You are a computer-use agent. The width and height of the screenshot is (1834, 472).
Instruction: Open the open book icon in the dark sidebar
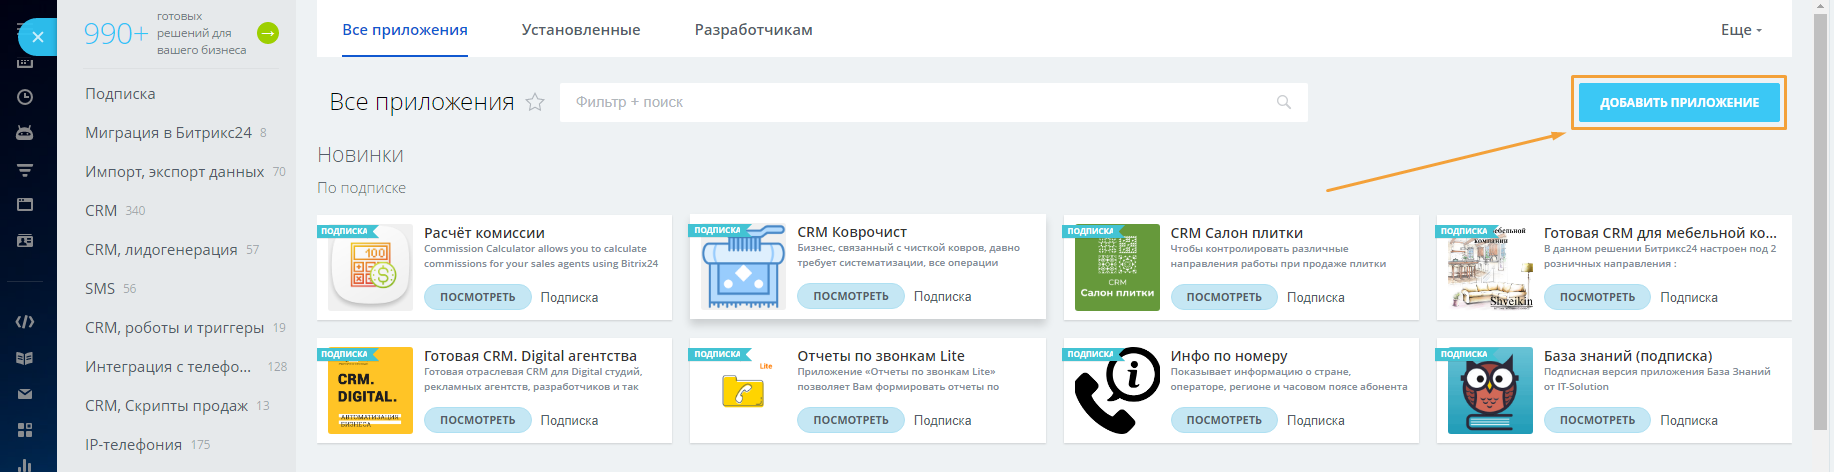(x=25, y=358)
